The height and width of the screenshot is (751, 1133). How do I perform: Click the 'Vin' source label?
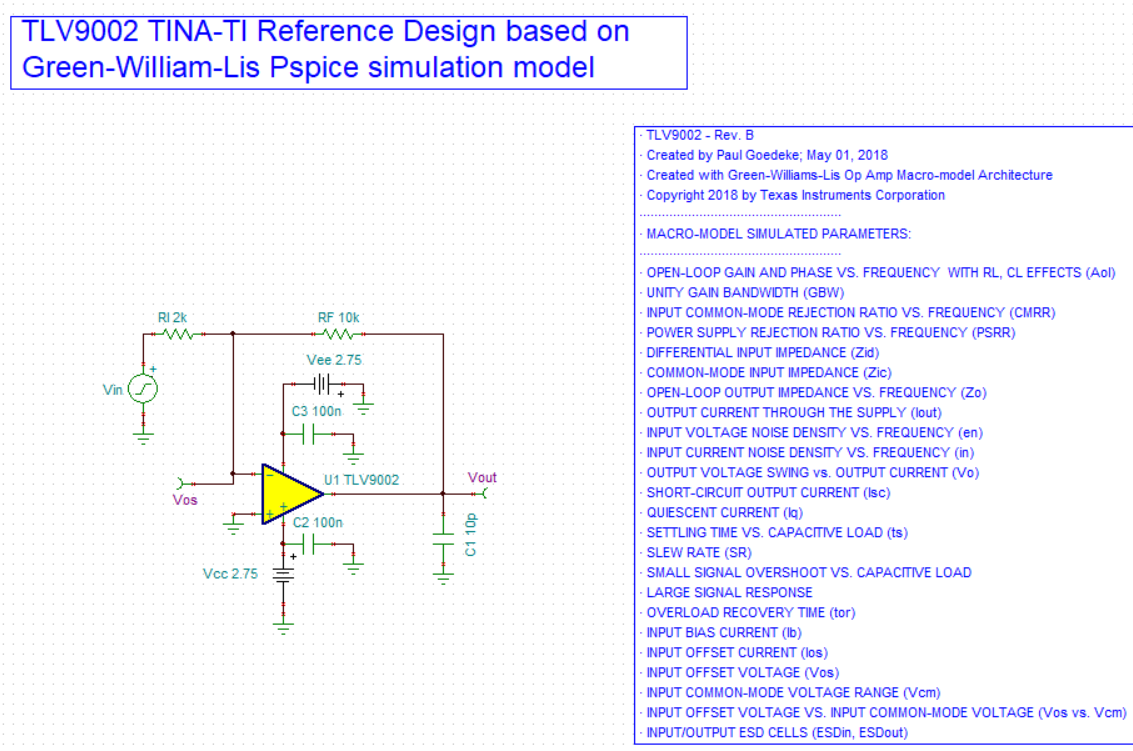click(113, 390)
